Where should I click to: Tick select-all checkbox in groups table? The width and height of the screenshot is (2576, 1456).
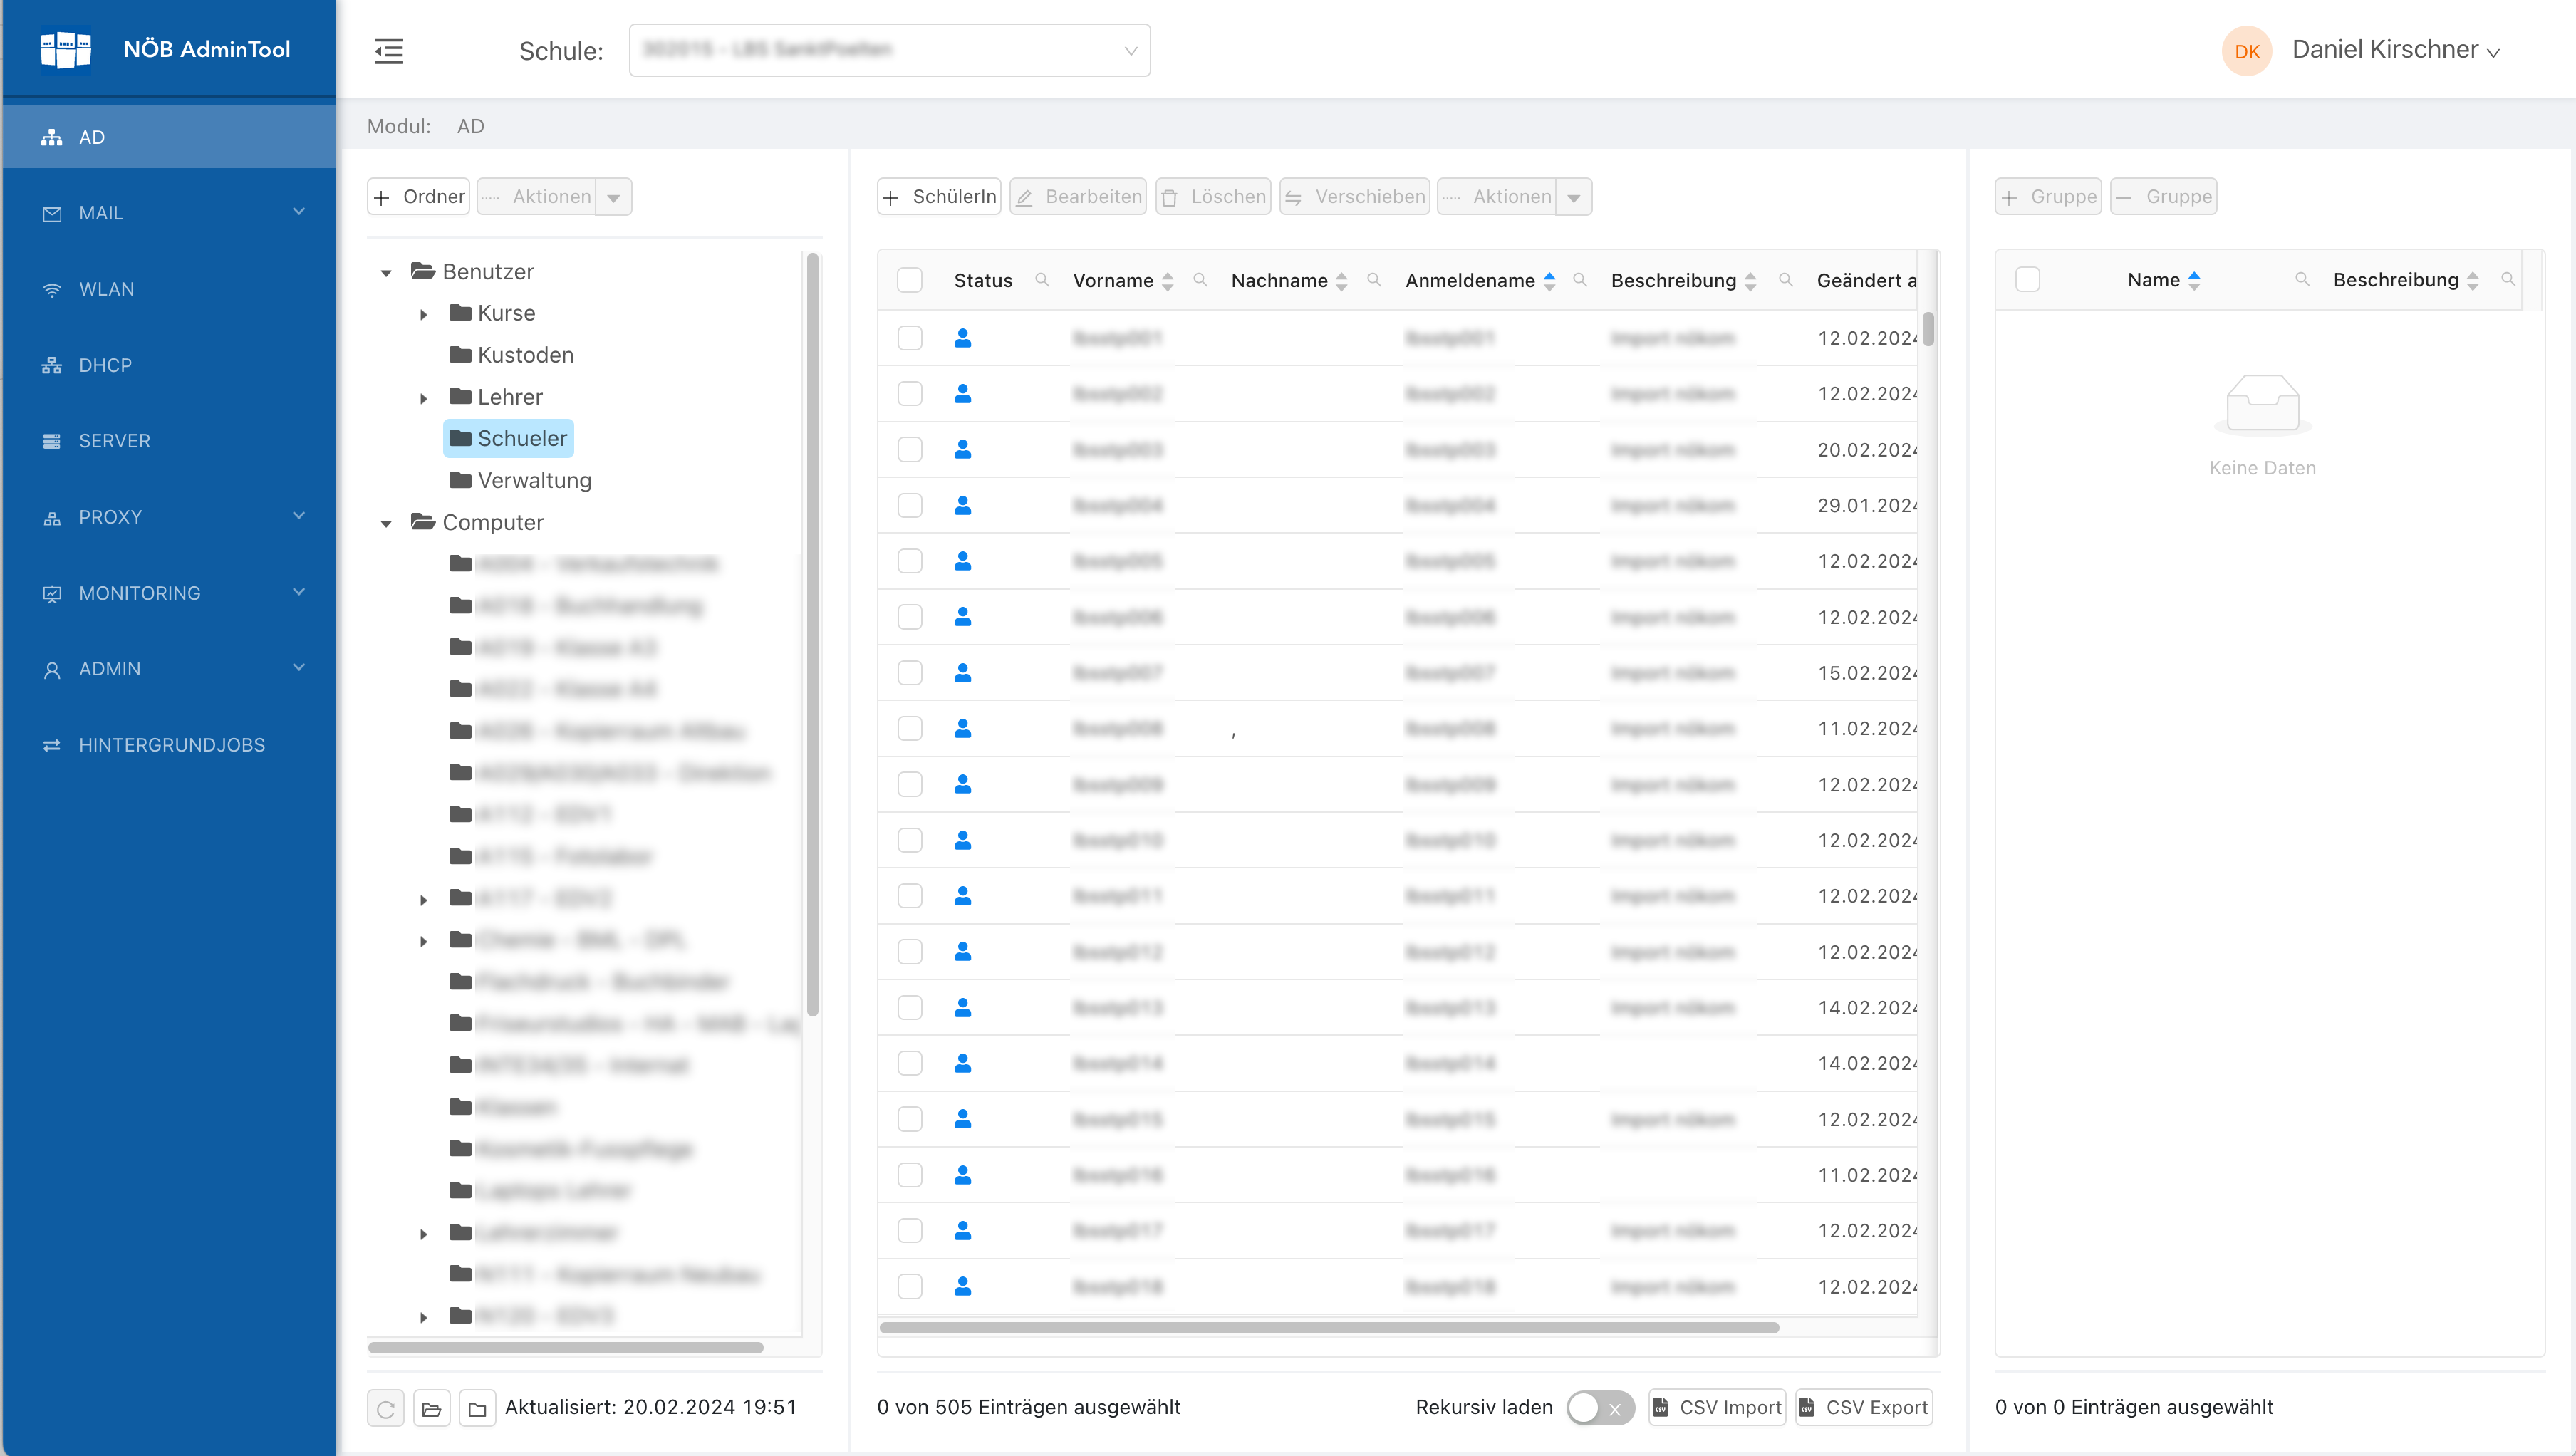tap(2027, 280)
